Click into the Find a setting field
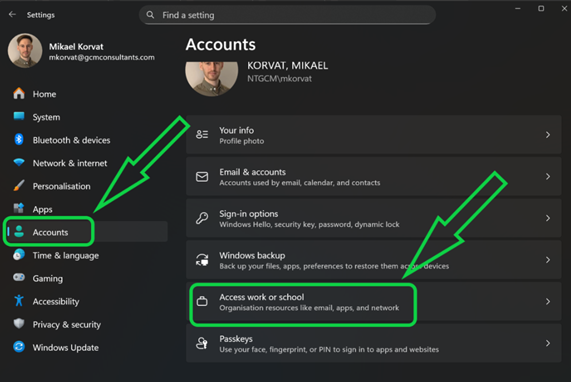This screenshot has width=571, height=382. [287, 15]
